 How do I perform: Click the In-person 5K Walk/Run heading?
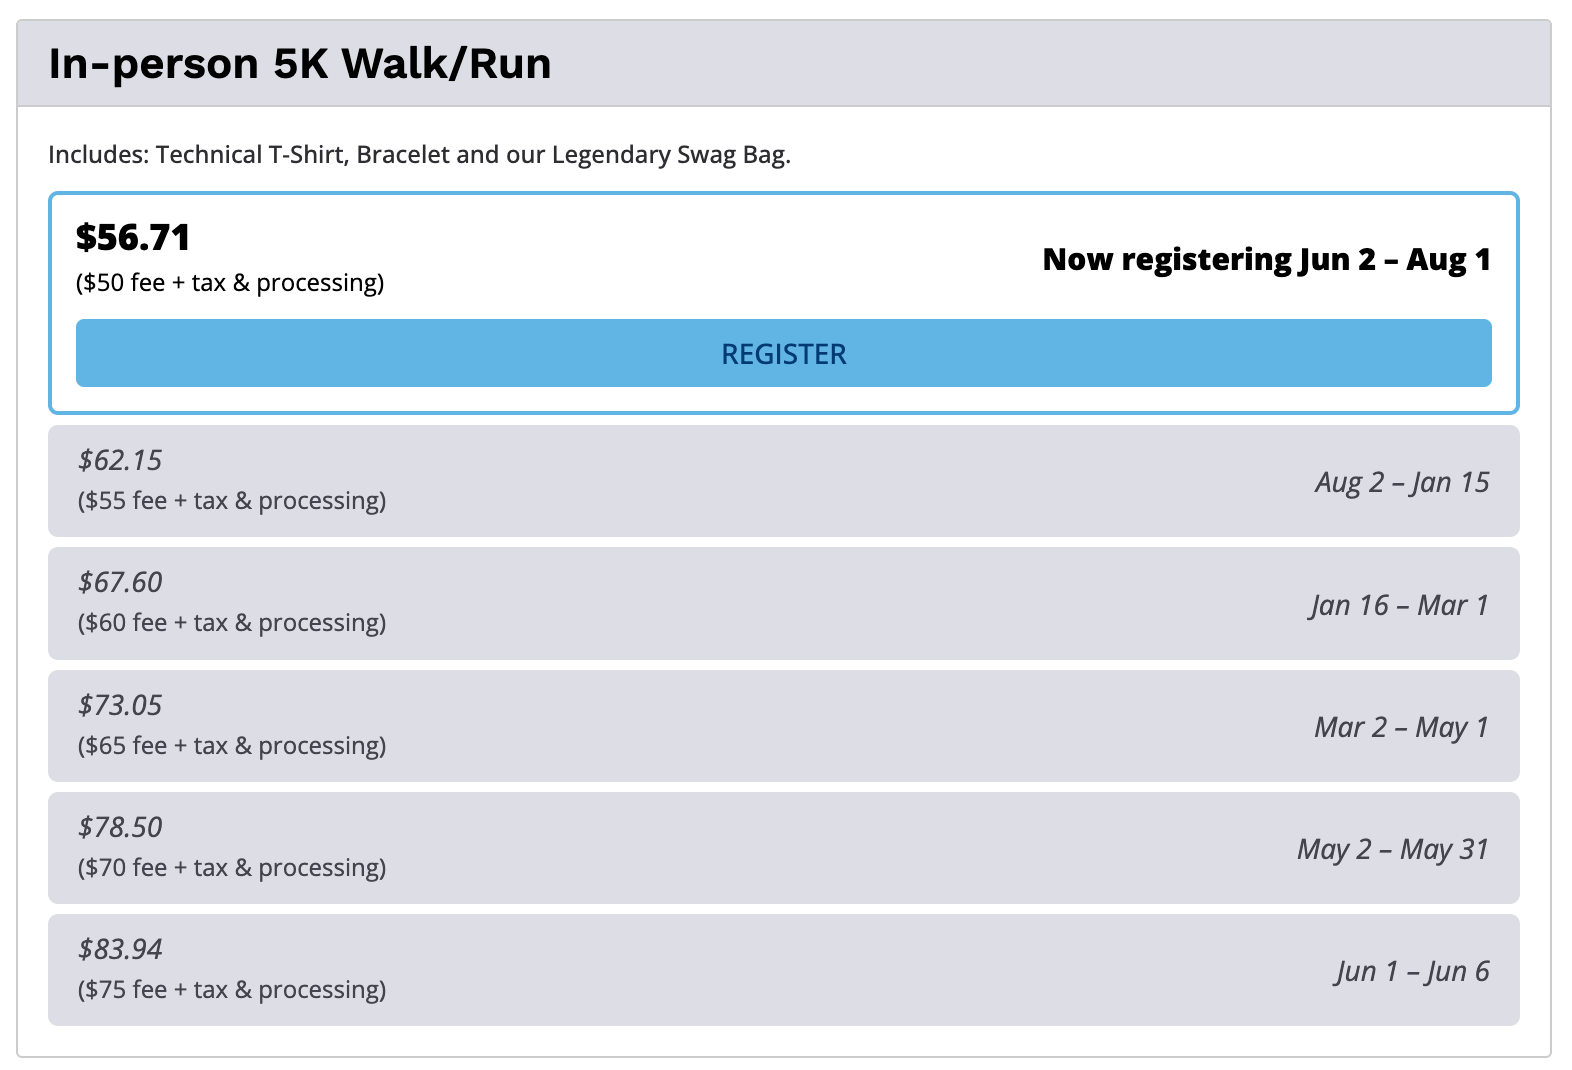pyautogui.click(x=300, y=63)
